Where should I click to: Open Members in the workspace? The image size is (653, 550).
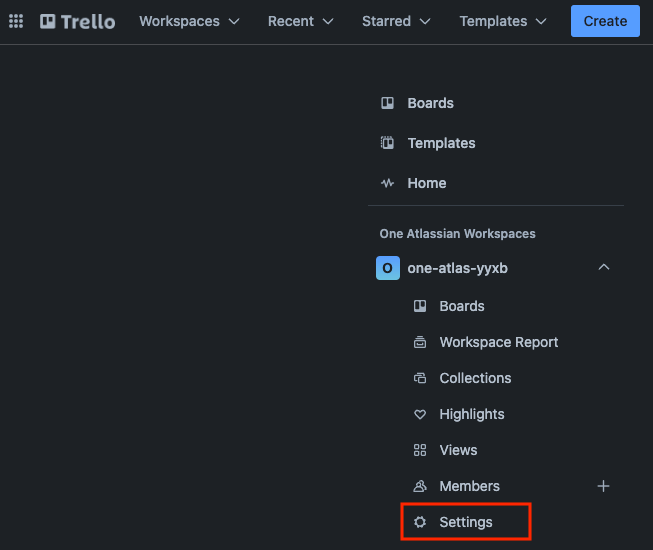coord(469,486)
